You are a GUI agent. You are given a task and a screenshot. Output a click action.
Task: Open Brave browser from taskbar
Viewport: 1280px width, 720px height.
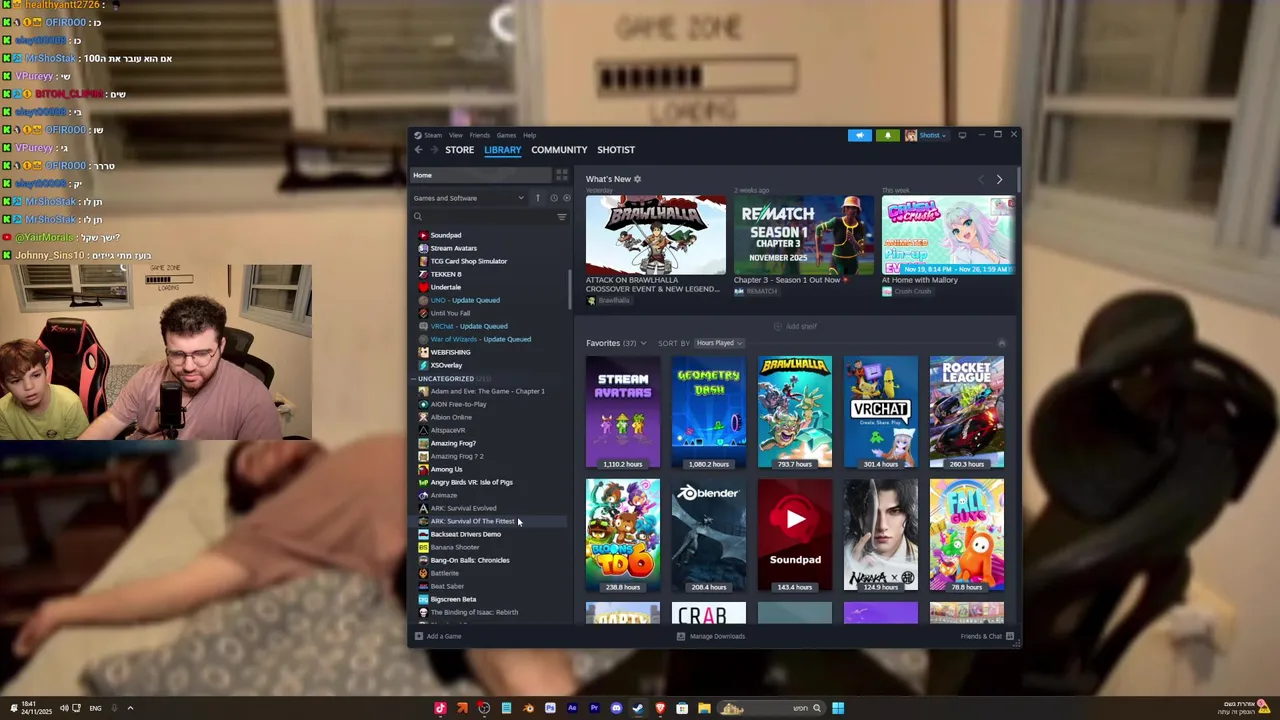tap(660, 708)
